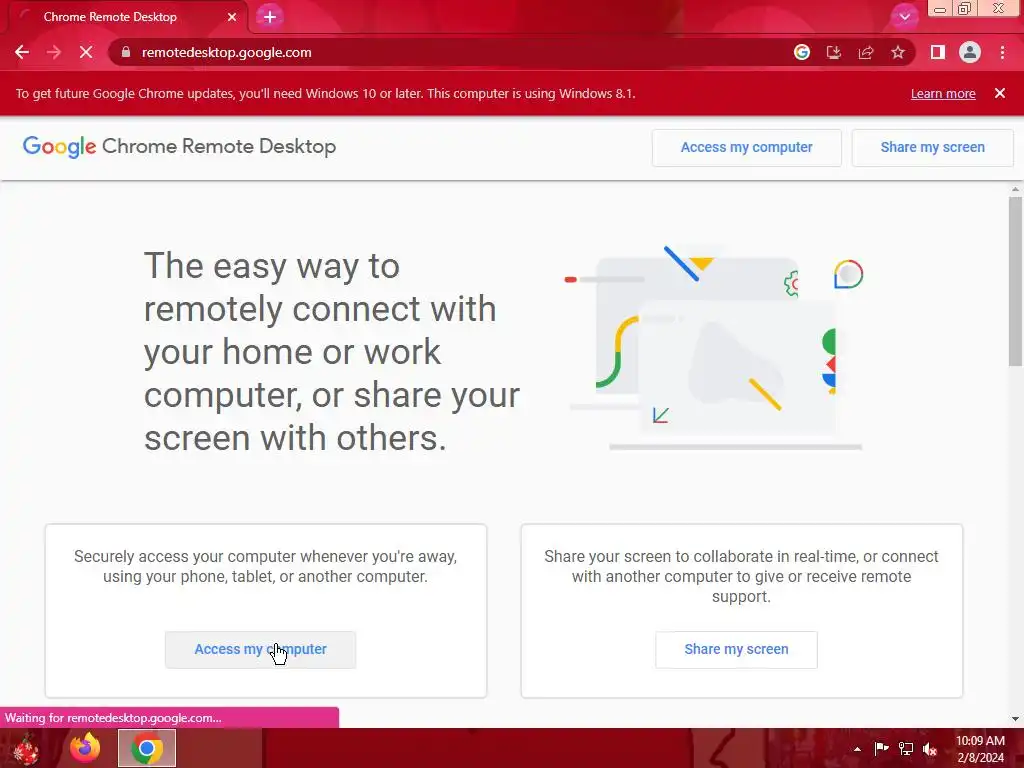The width and height of the screenshot is (1024, 768).
Task: Click the main headline text
Action: point(332,351)
